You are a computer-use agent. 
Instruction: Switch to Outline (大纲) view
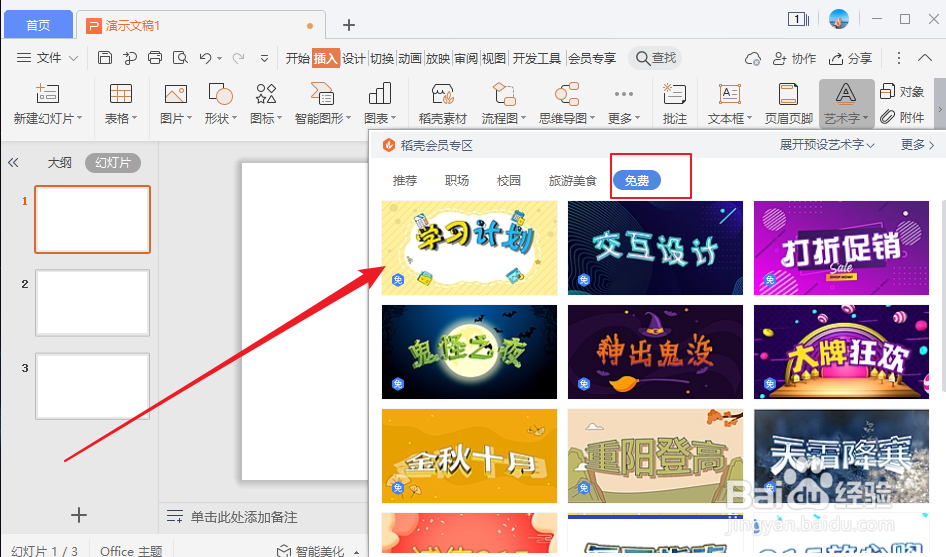(60, 162)
